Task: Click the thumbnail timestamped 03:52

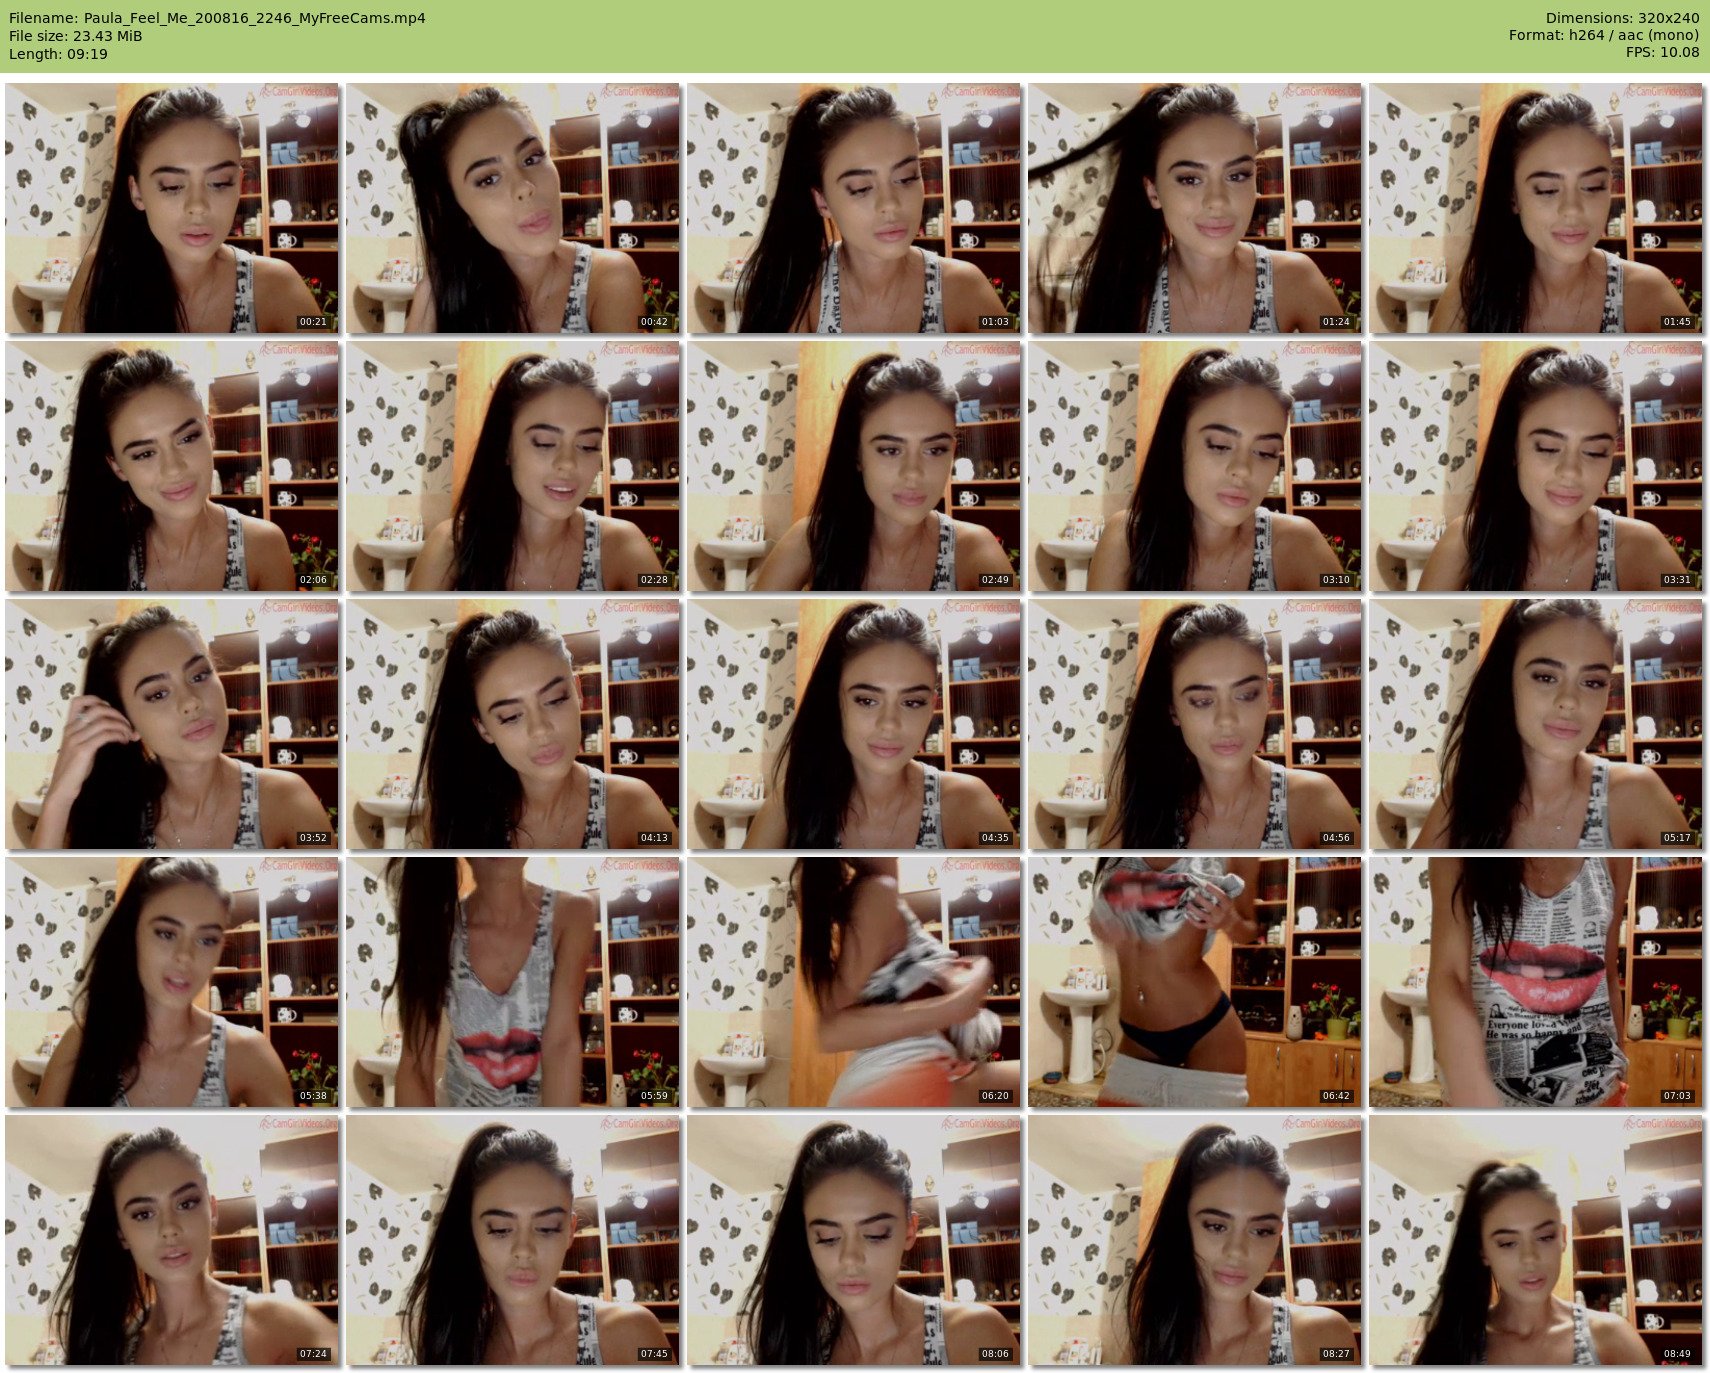Action: coord(172,724)
